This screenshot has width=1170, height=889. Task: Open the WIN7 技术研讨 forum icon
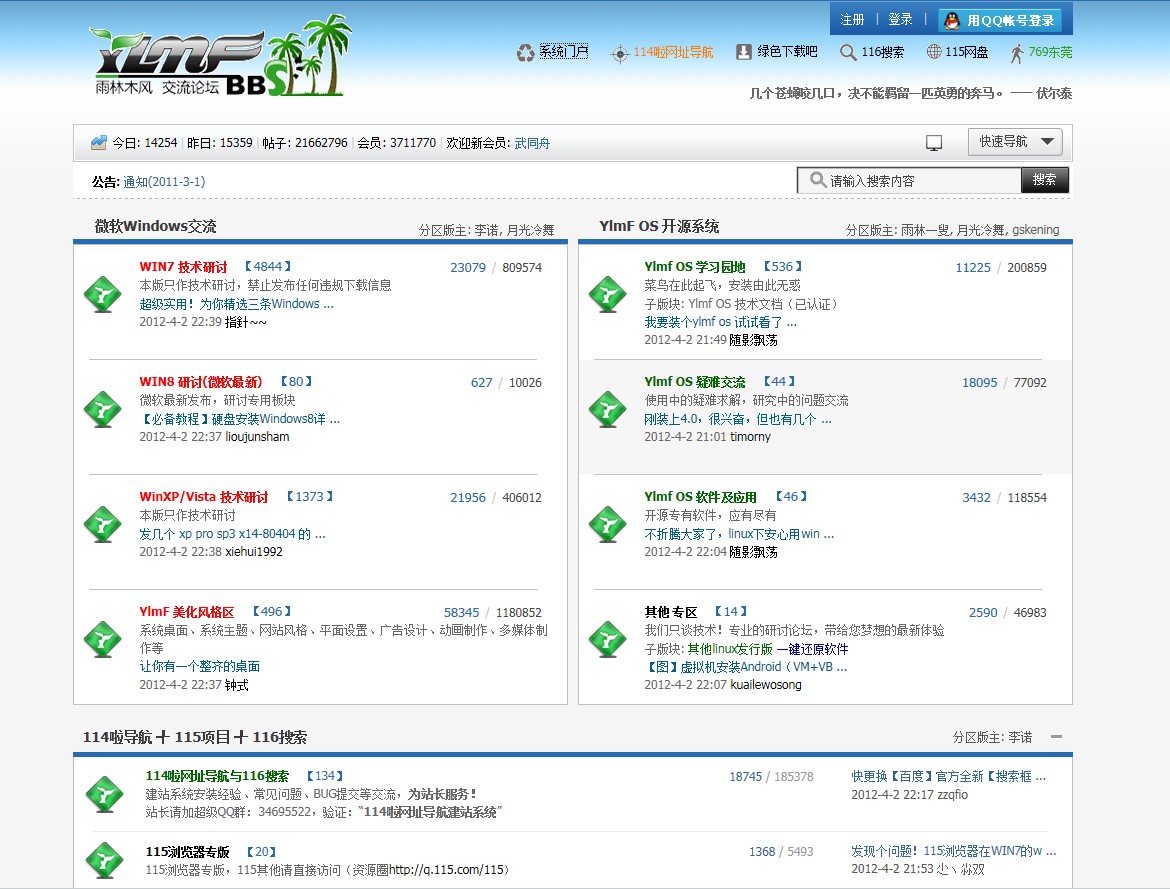pos(101,295)
